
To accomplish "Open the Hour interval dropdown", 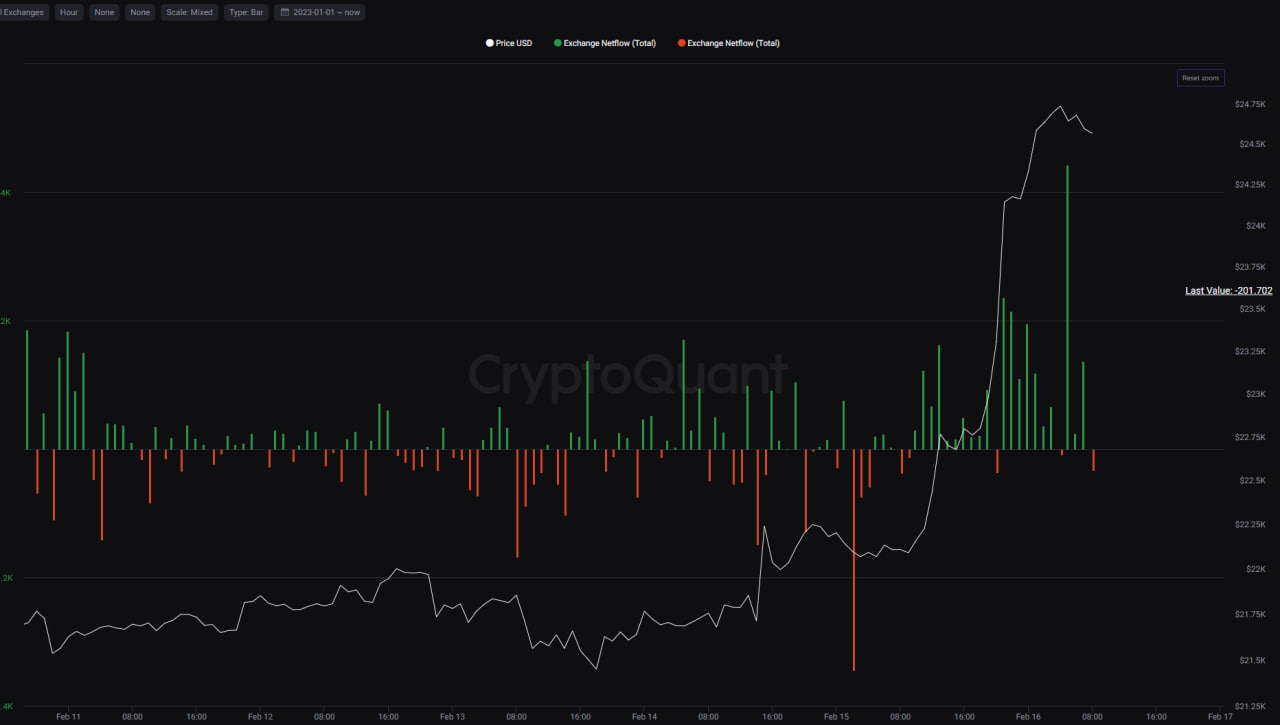I will (x=68, y=12).
